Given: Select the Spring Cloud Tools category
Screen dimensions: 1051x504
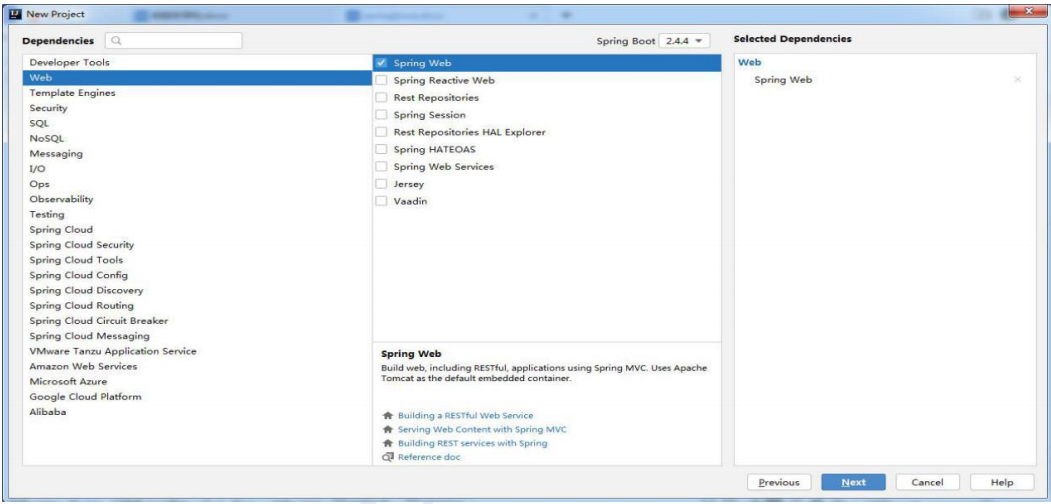Looking at the screenshot, I should pos(197,260).
